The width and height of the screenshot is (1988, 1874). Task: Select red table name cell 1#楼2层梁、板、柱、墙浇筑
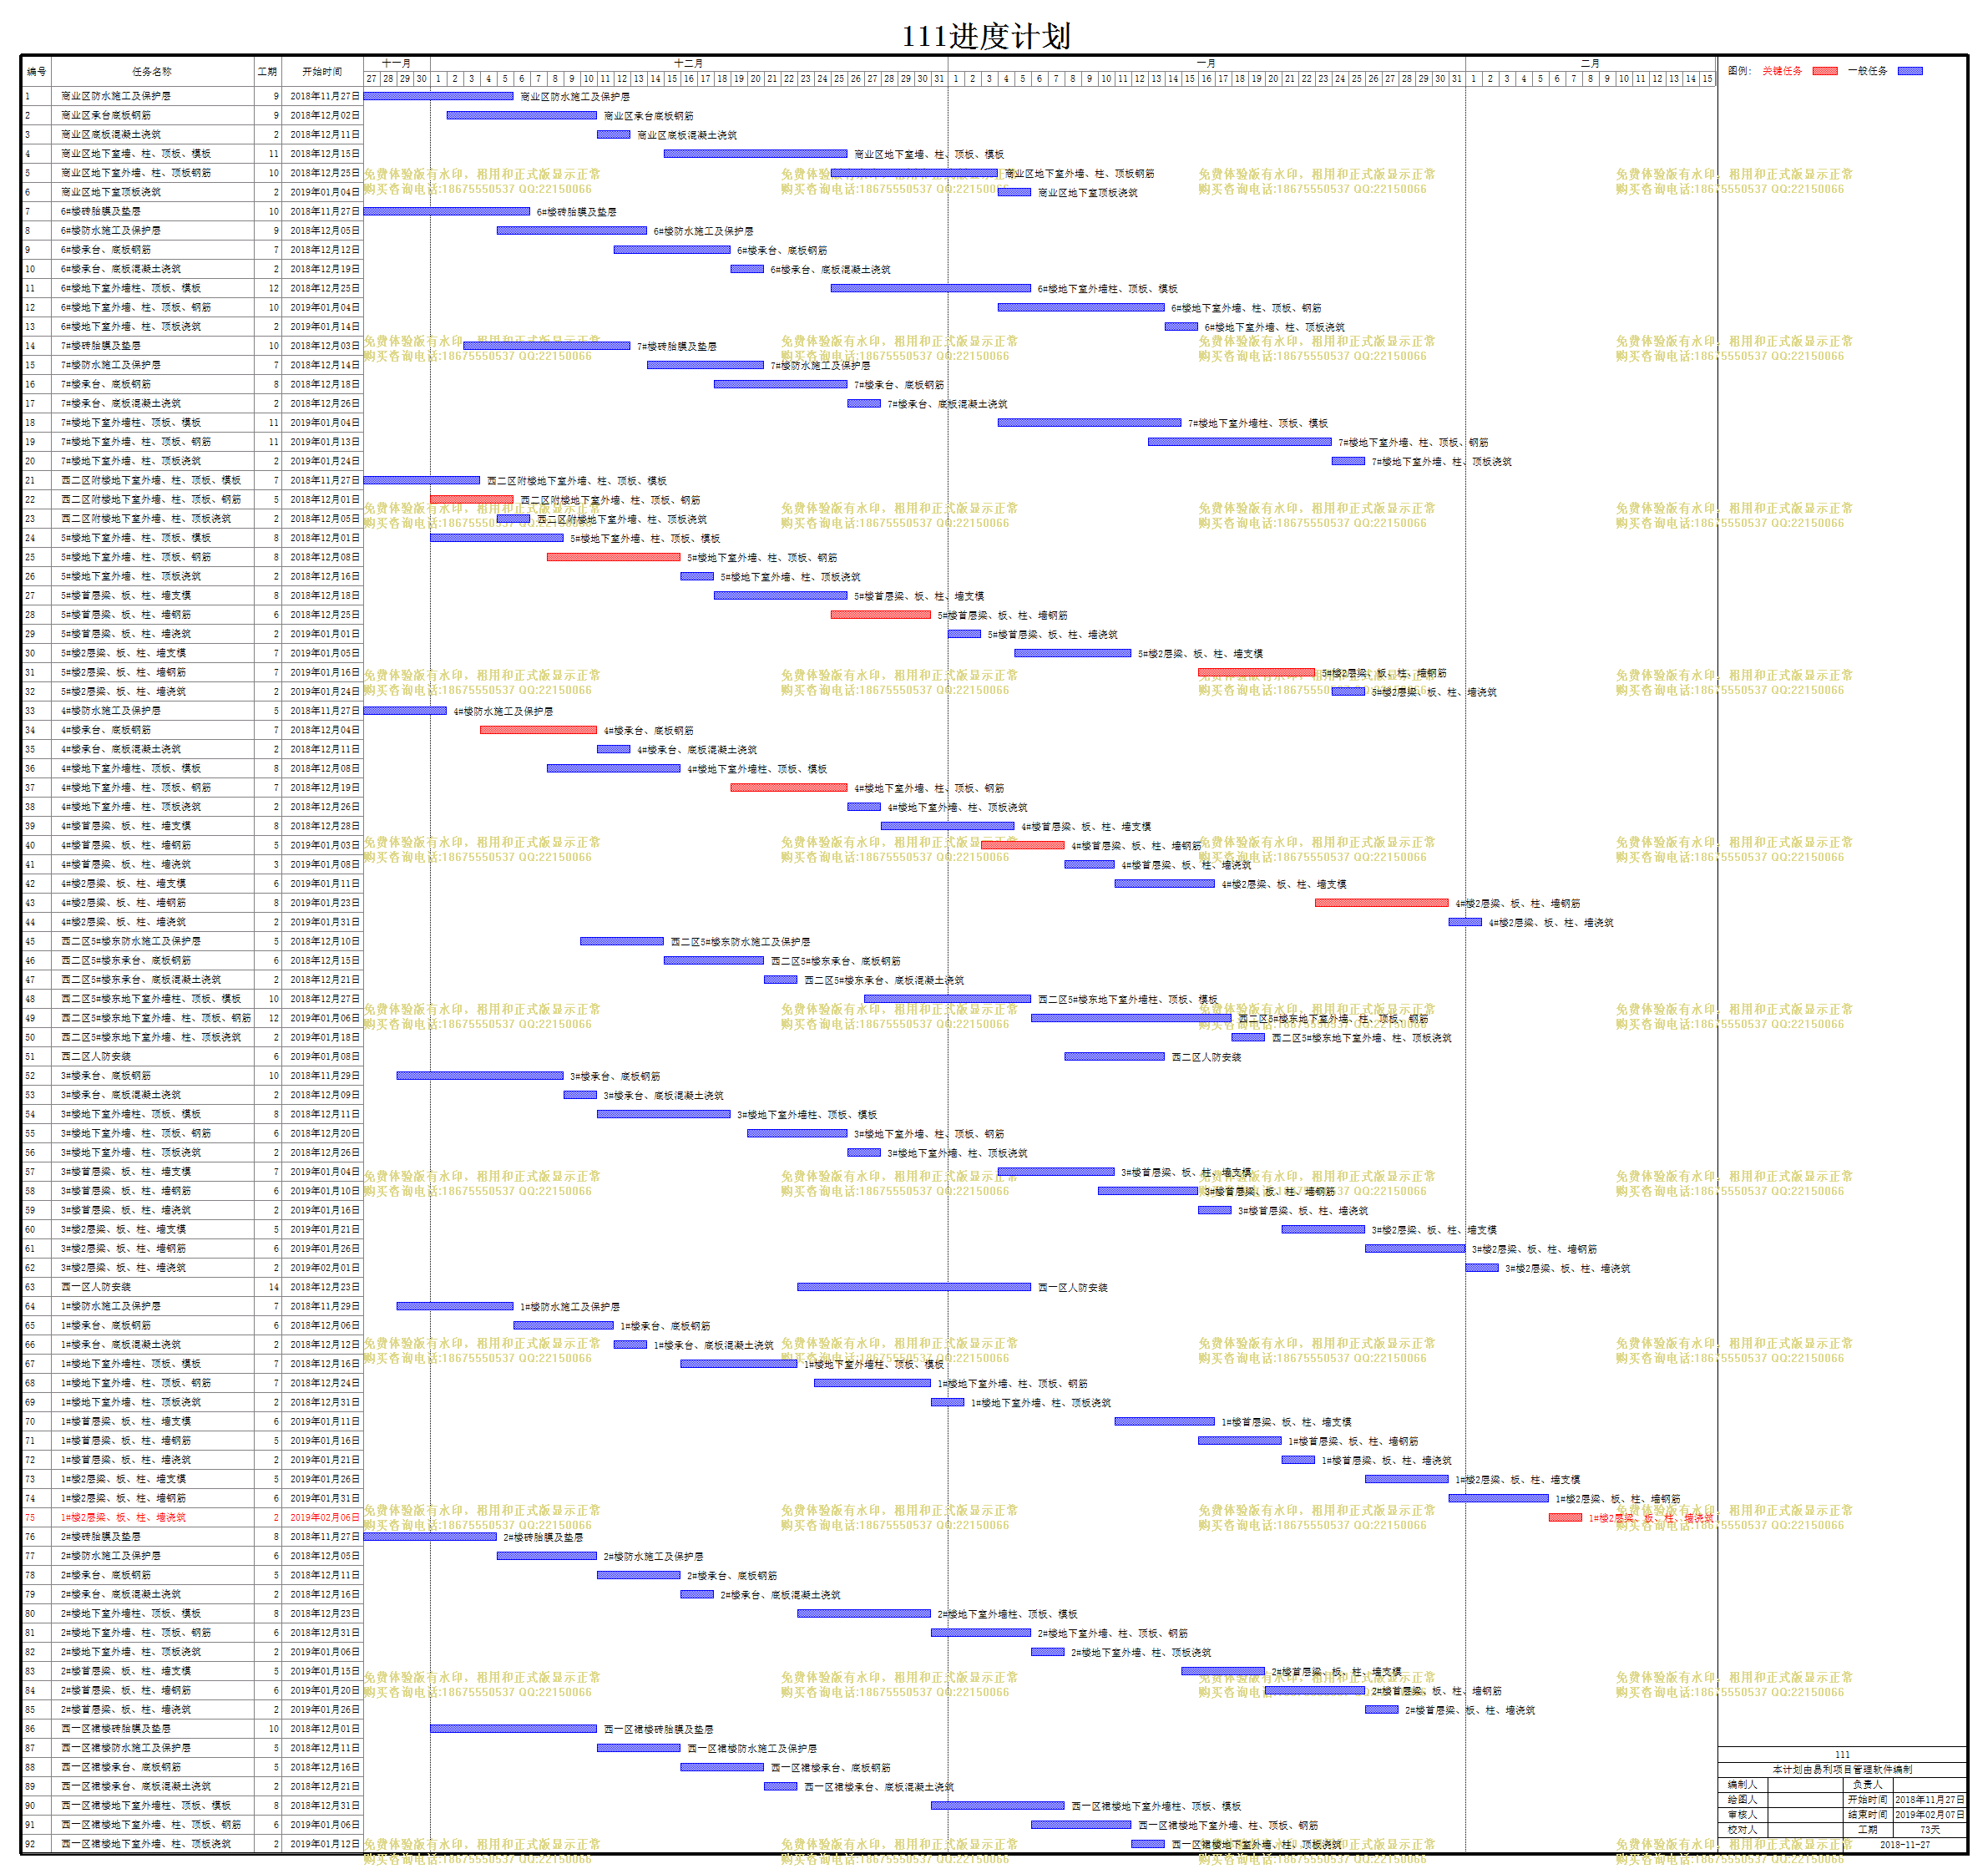click(x=152, y=1518)
